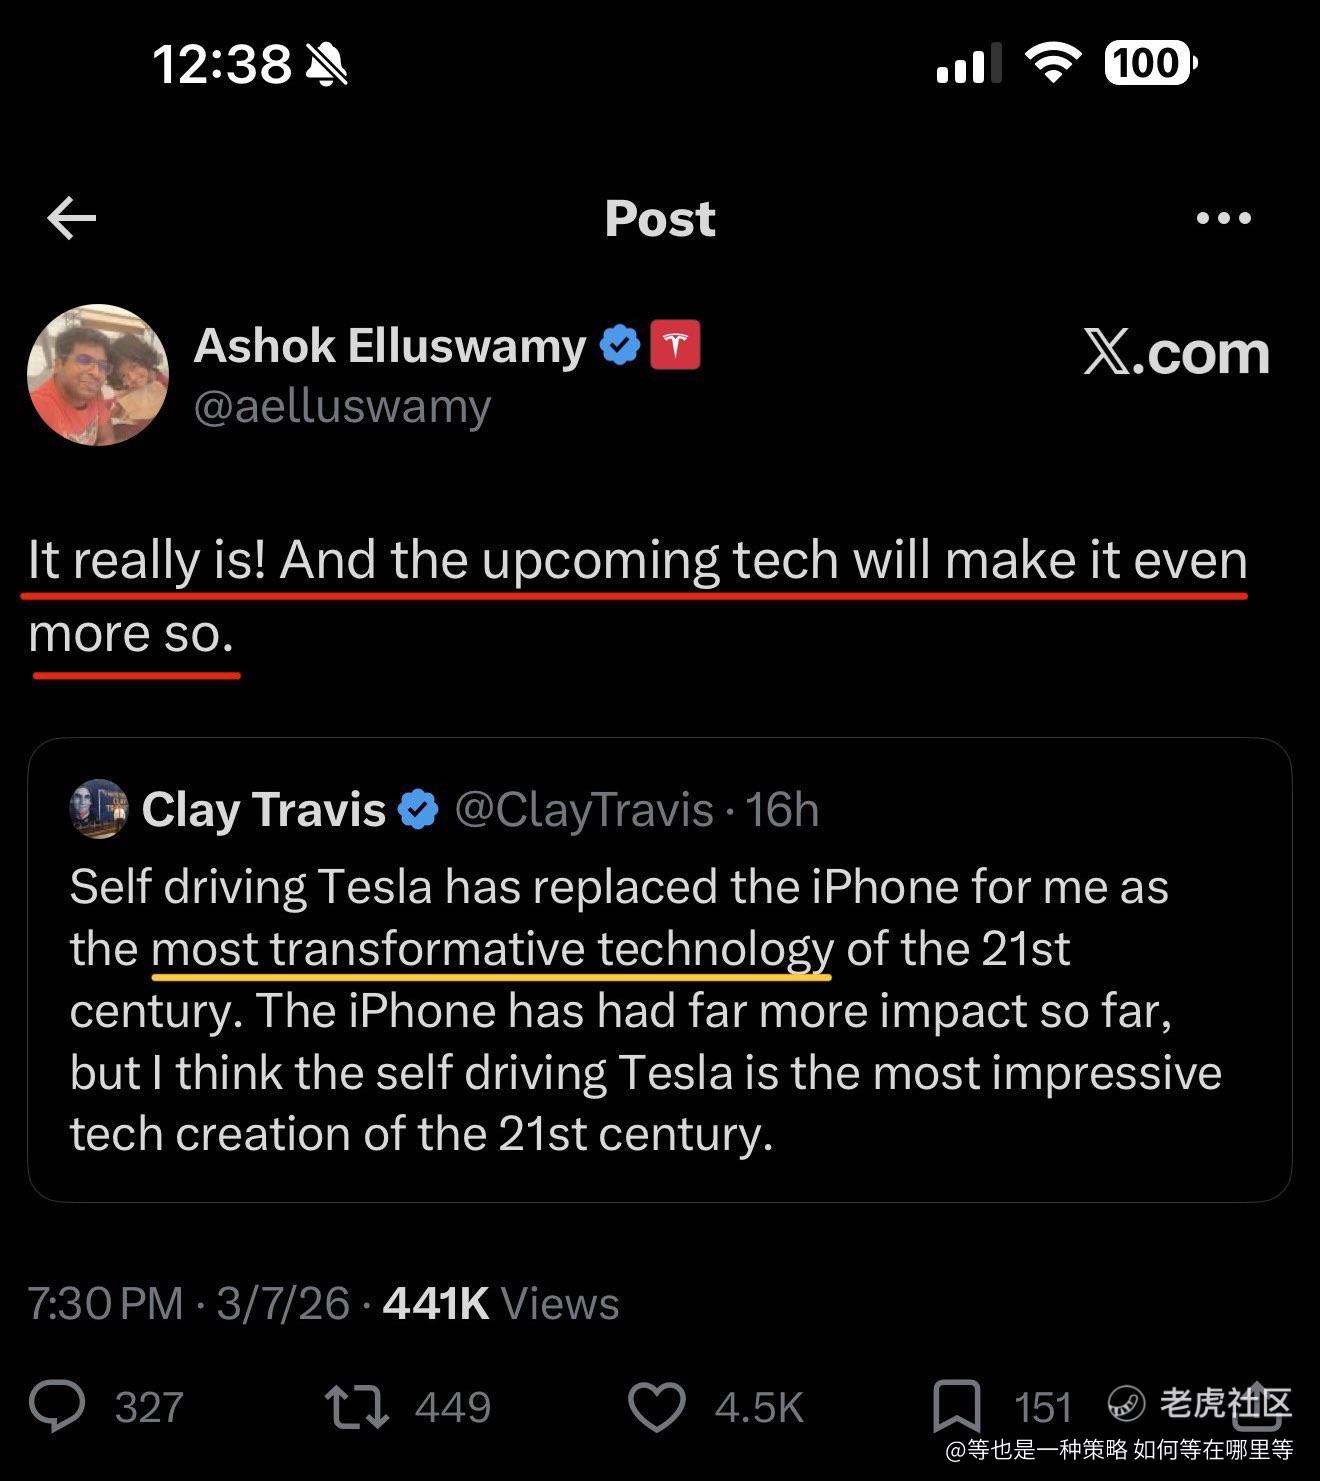Viewport: 1320px width, 1481px height.
Task: Like the post with the heart icon
Action: (x=656, y=1406)
